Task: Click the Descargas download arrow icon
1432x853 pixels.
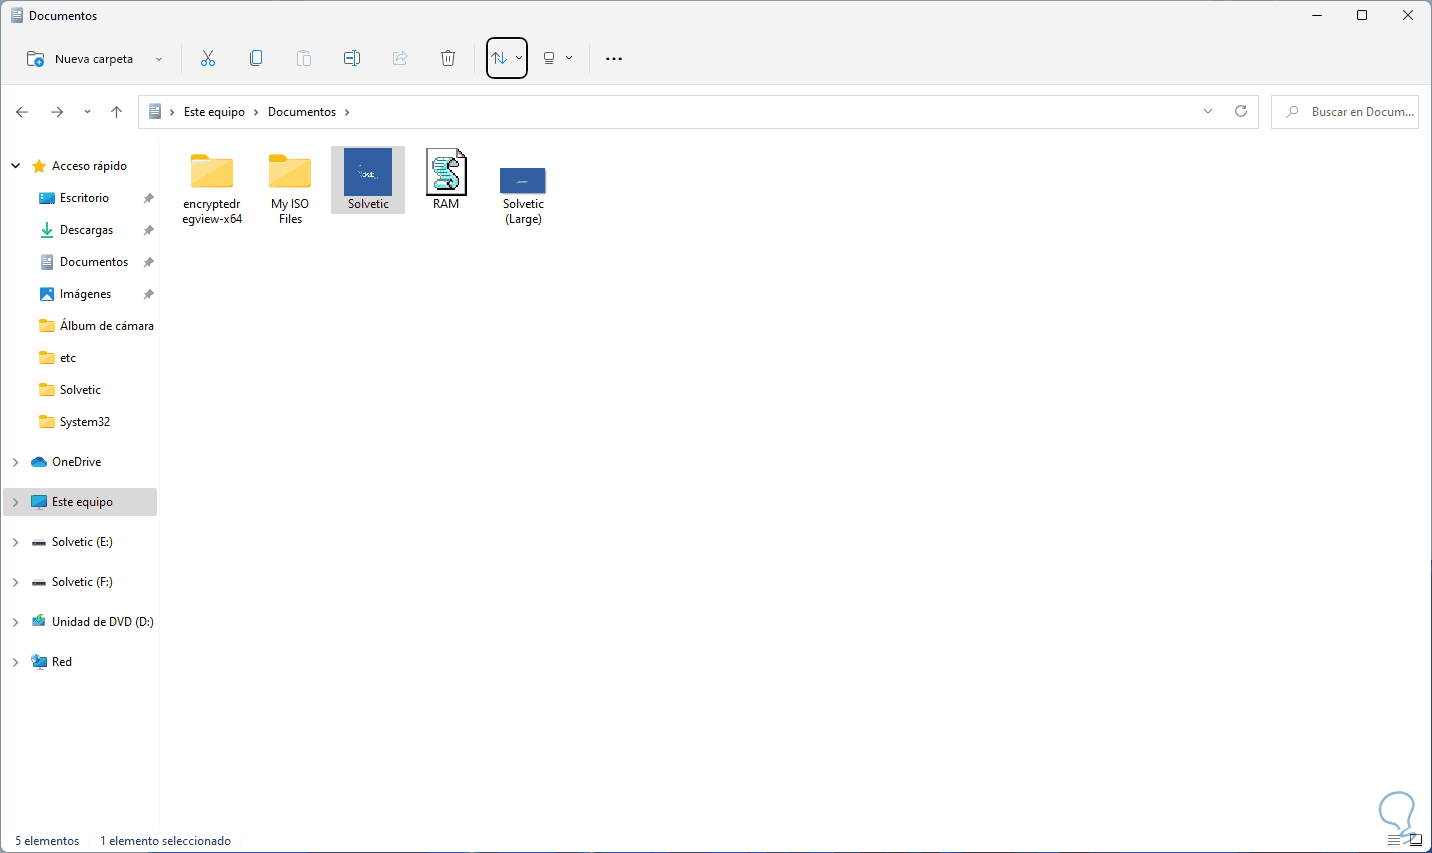Action: coord(46,230)
